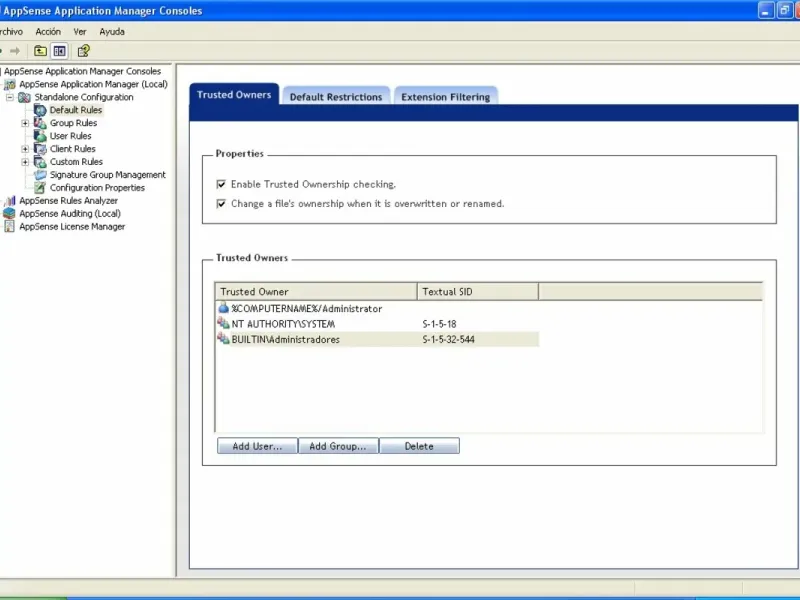800x600 pixels.
Task: Click the Custom Rules icon
Action: (40, 162)
